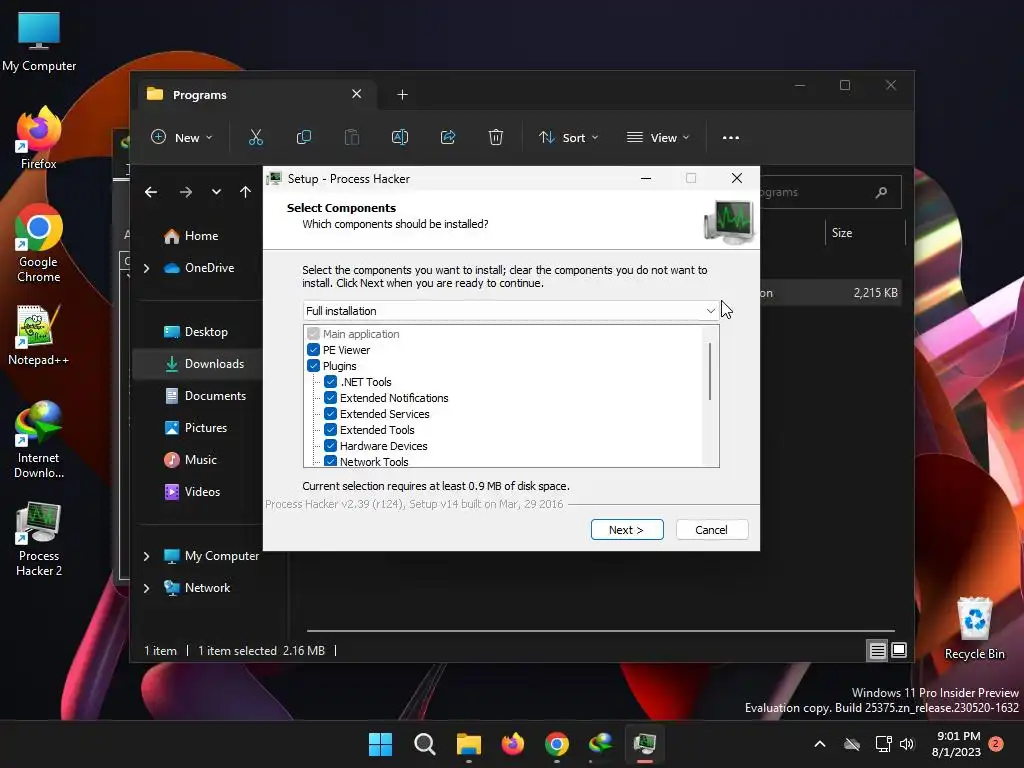Go up one folder level arrow
Image resolution: width=1024 pixels, height=768 pixels.
coord(246,192)
